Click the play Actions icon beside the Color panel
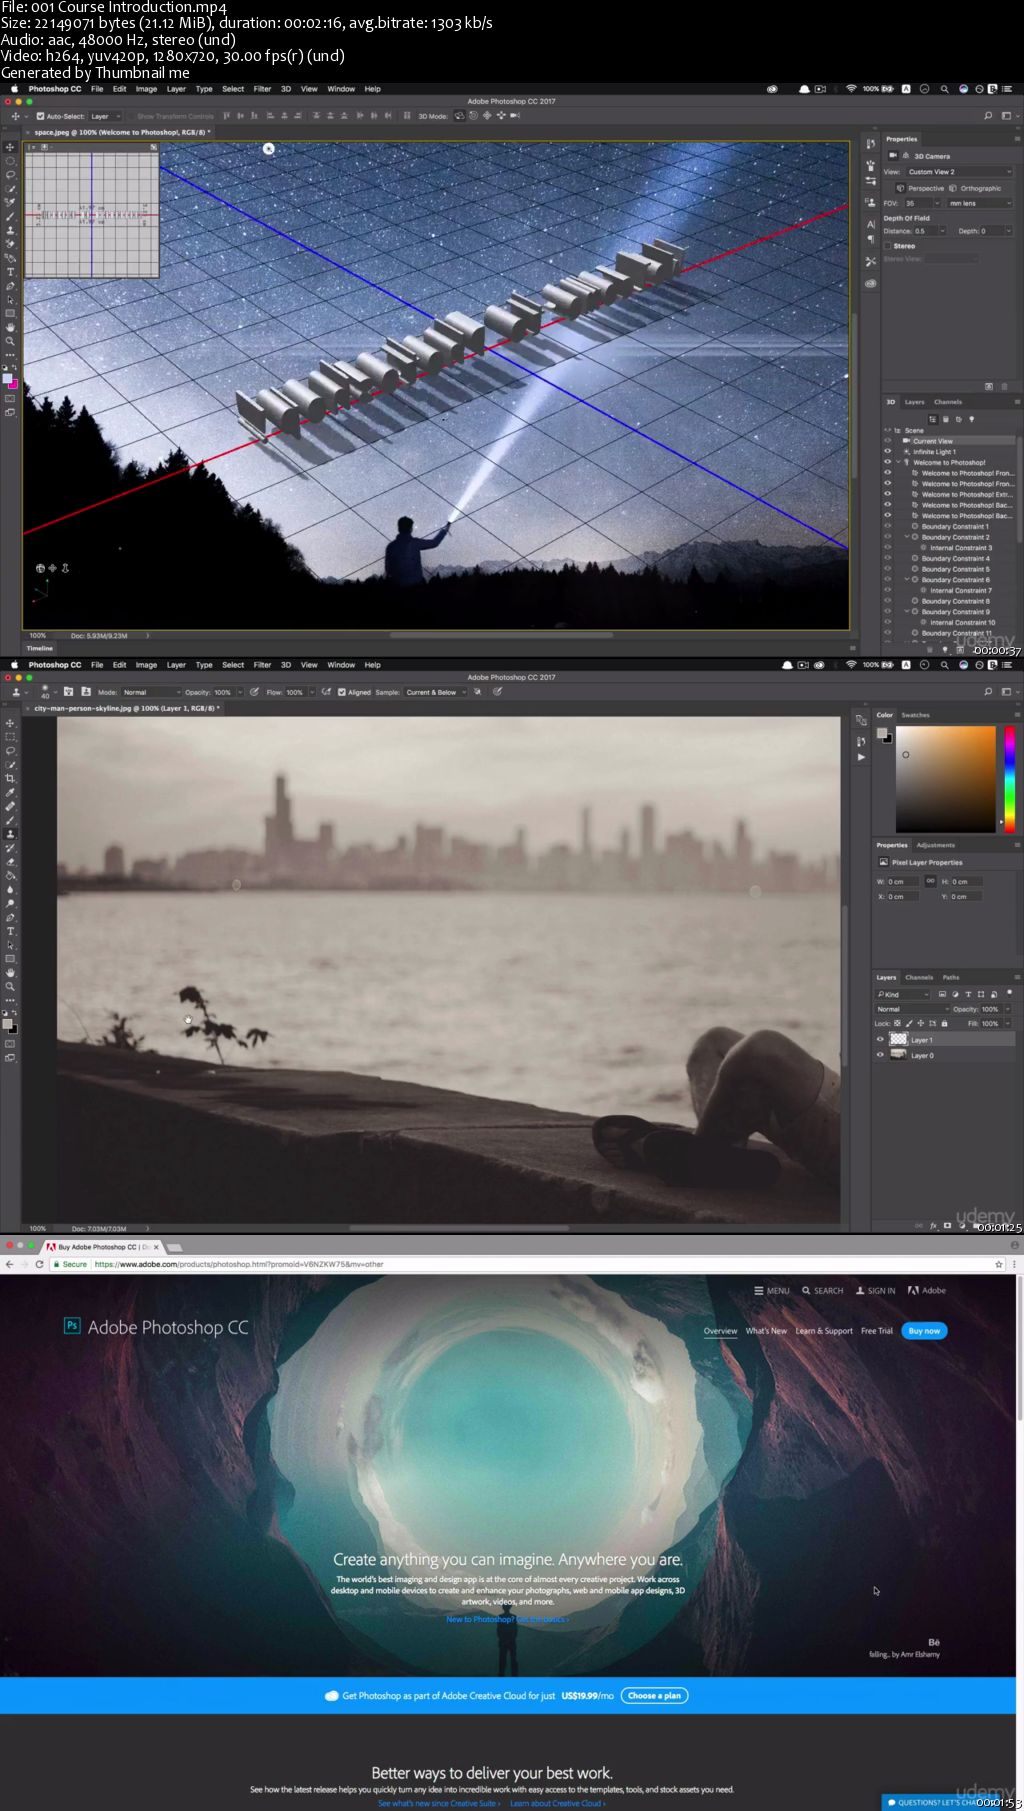This screenshot has height=1811, width=1024. (861, 757)
